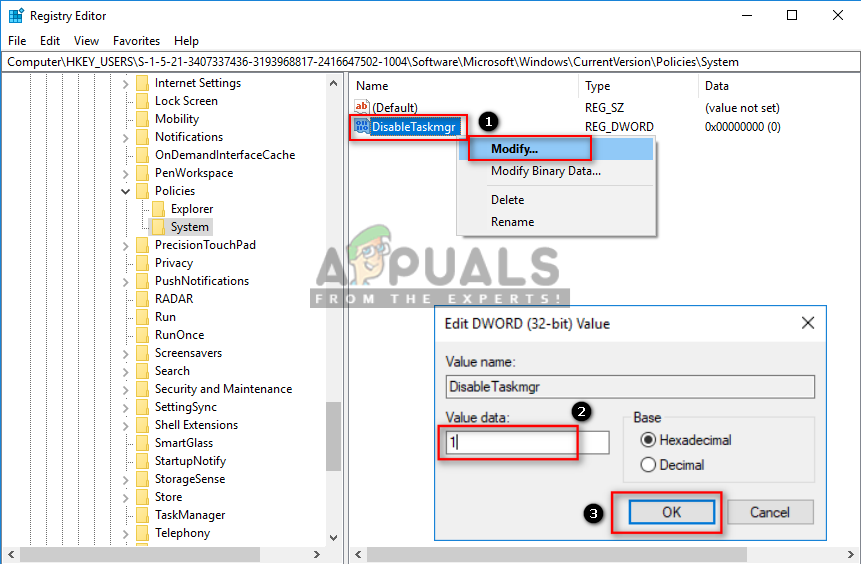Open the Favorites menu

pos(136,41)
